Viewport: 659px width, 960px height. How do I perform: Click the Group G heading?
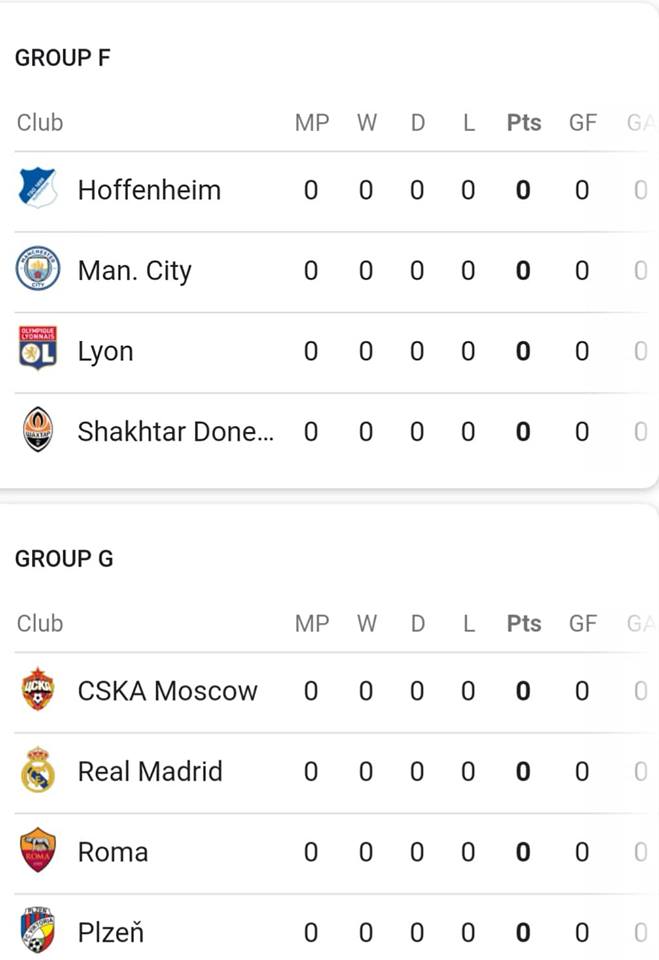click(x=64, y=559)
